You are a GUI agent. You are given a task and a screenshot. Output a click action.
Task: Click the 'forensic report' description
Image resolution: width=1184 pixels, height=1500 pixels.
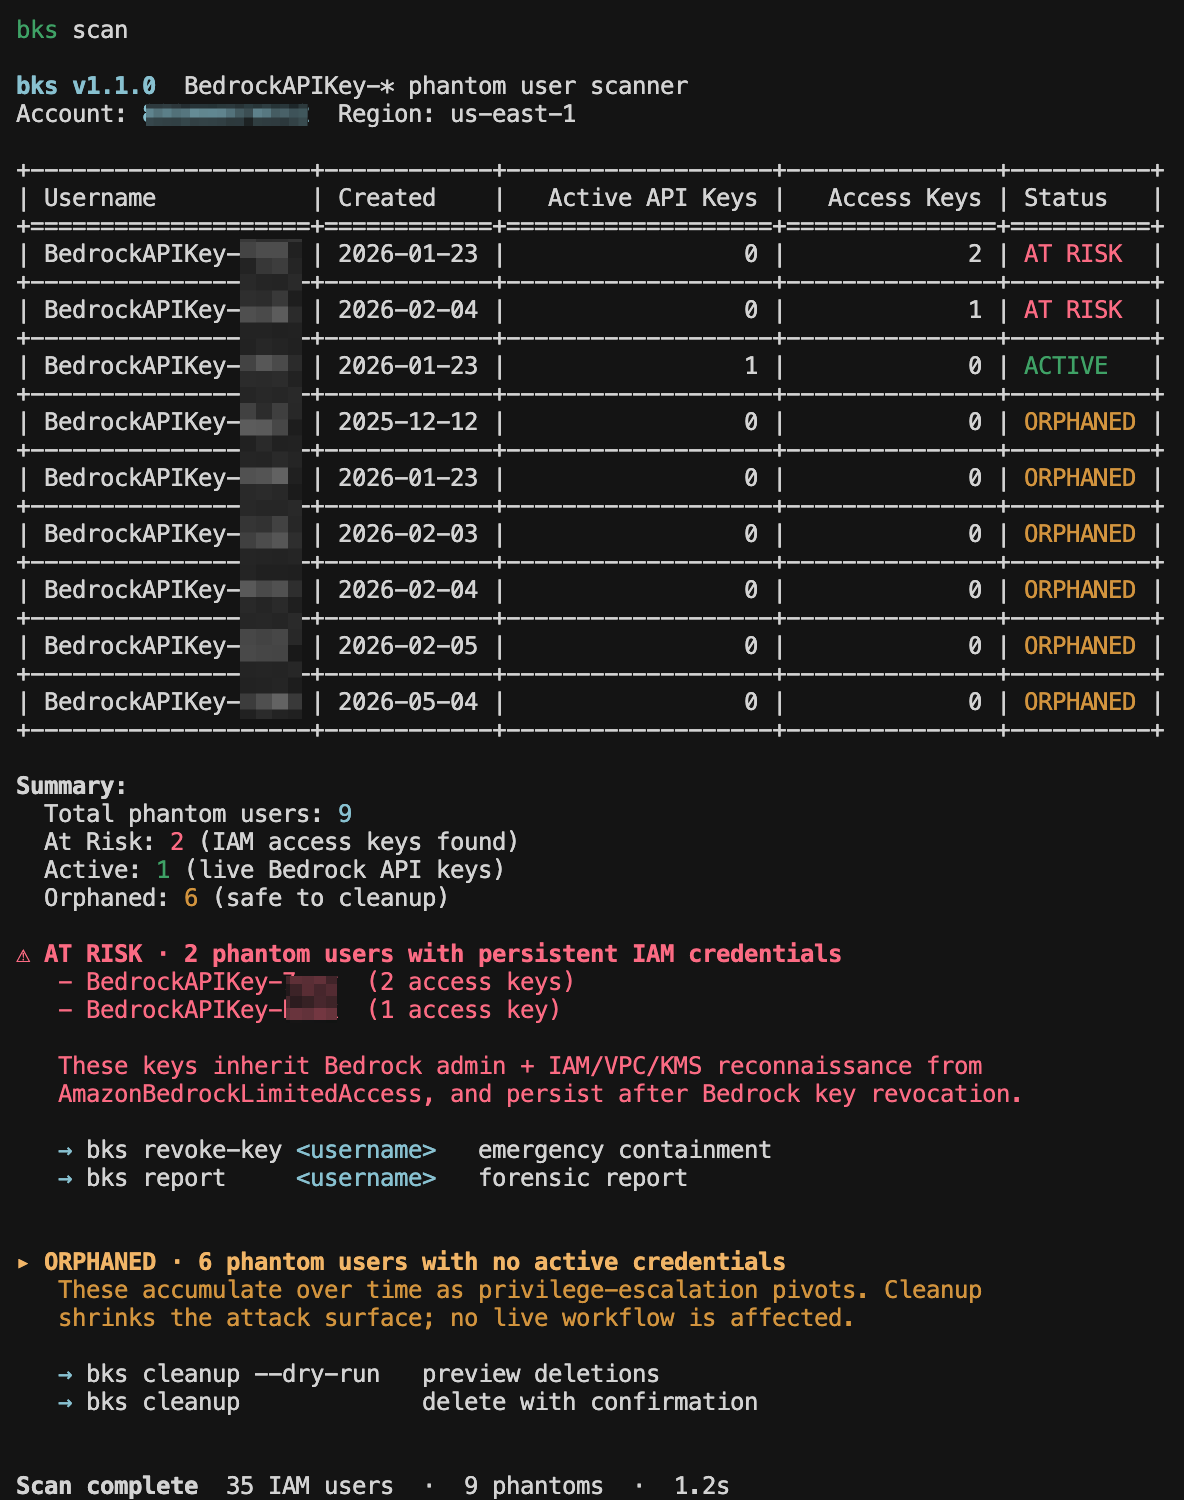583,1178
